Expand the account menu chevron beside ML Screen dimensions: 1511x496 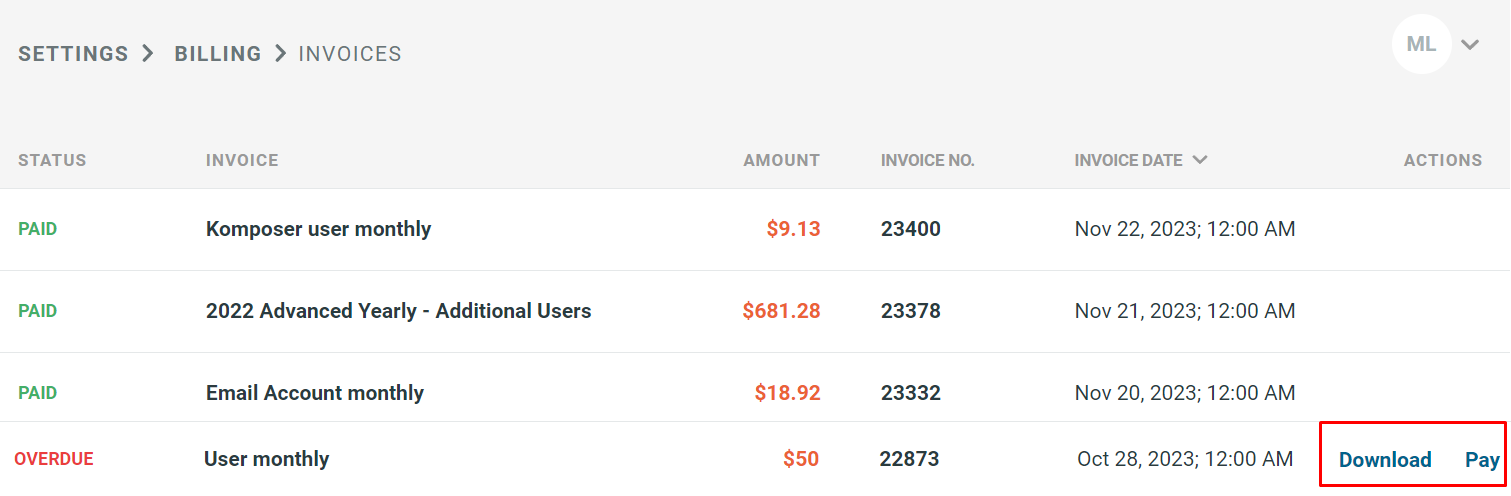1469,45
